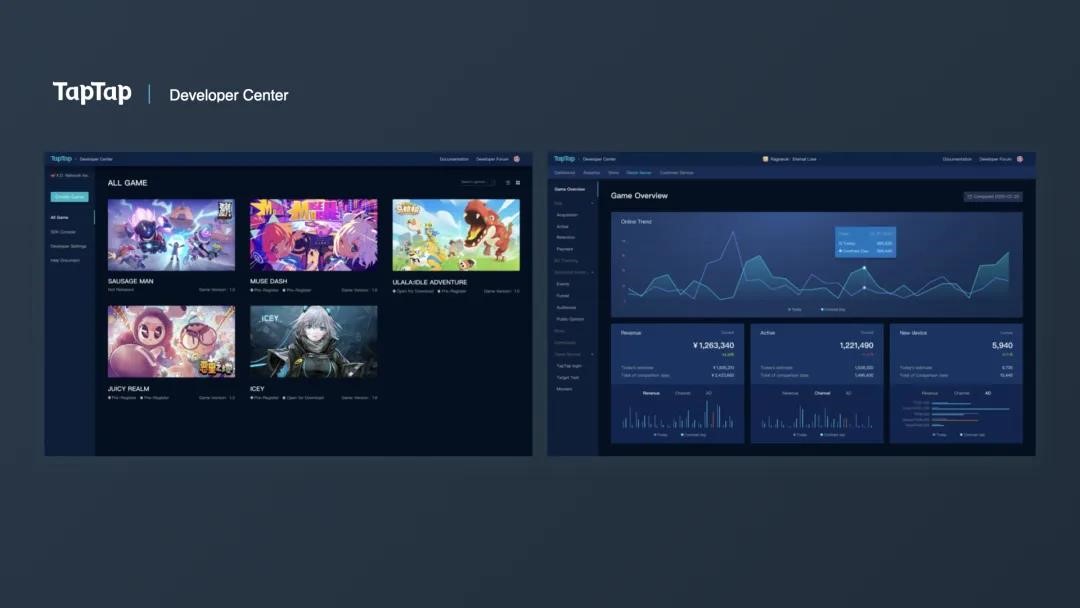Switch to list view icon in All Game
The width and height of the screenshot is (1080, 608).
tap(508, 182)
